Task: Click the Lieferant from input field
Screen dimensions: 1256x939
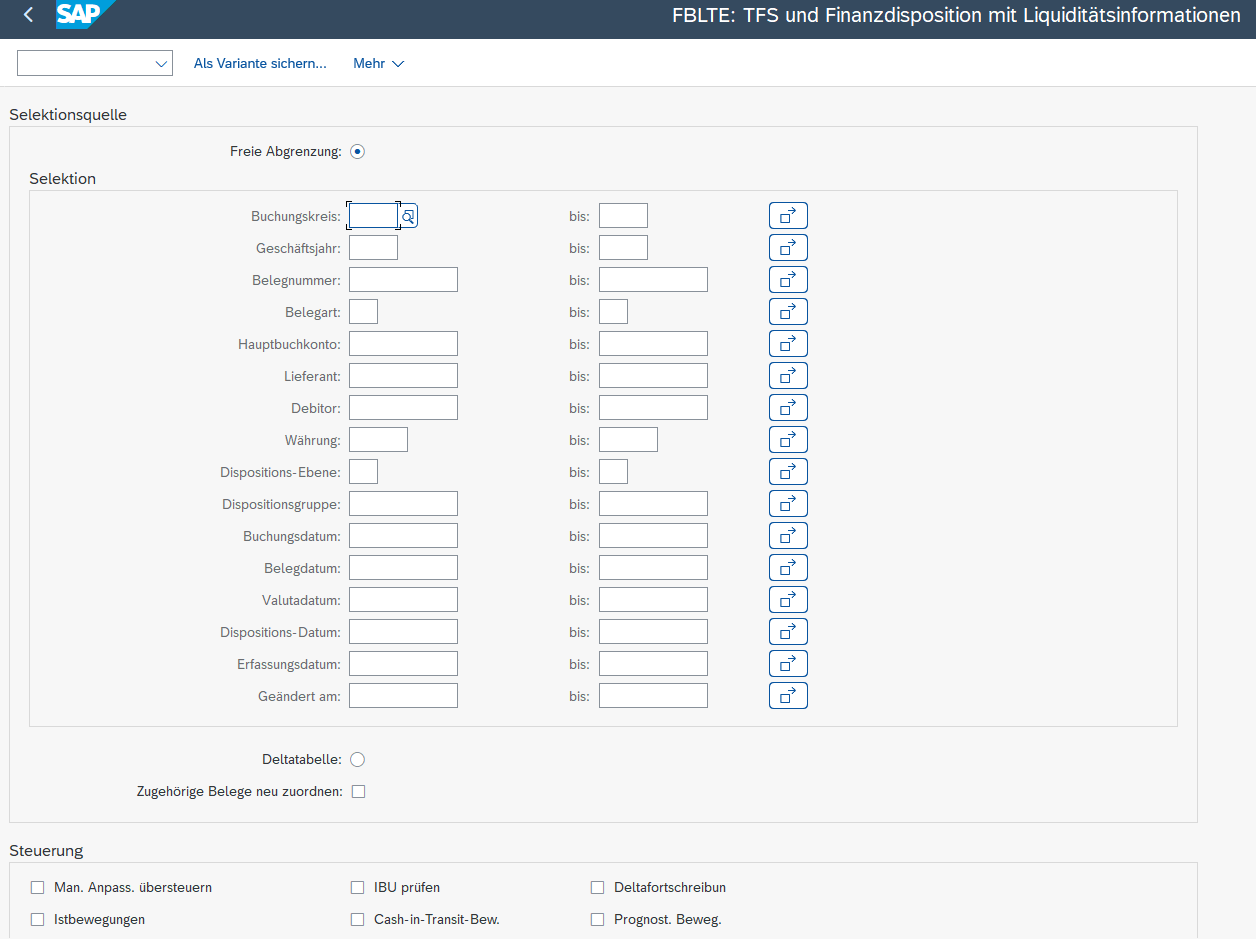Action: click(x=403, y=376)
